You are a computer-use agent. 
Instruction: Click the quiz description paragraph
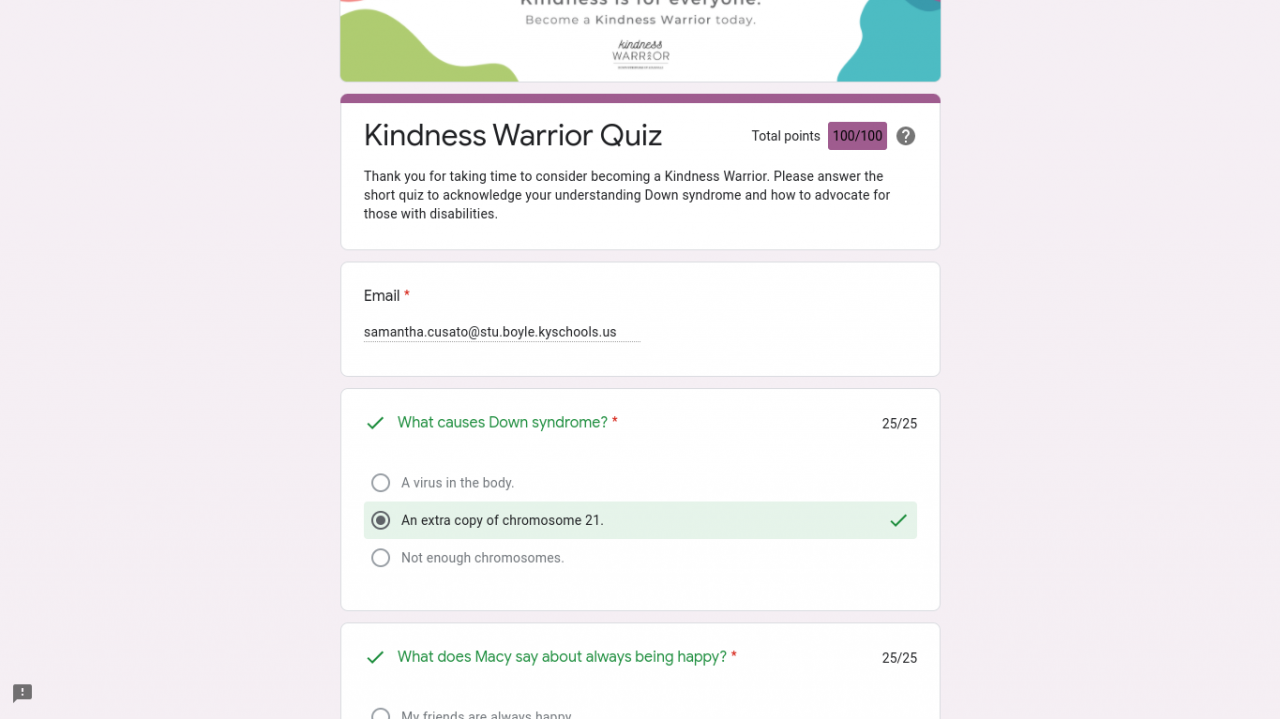point(626,195)
